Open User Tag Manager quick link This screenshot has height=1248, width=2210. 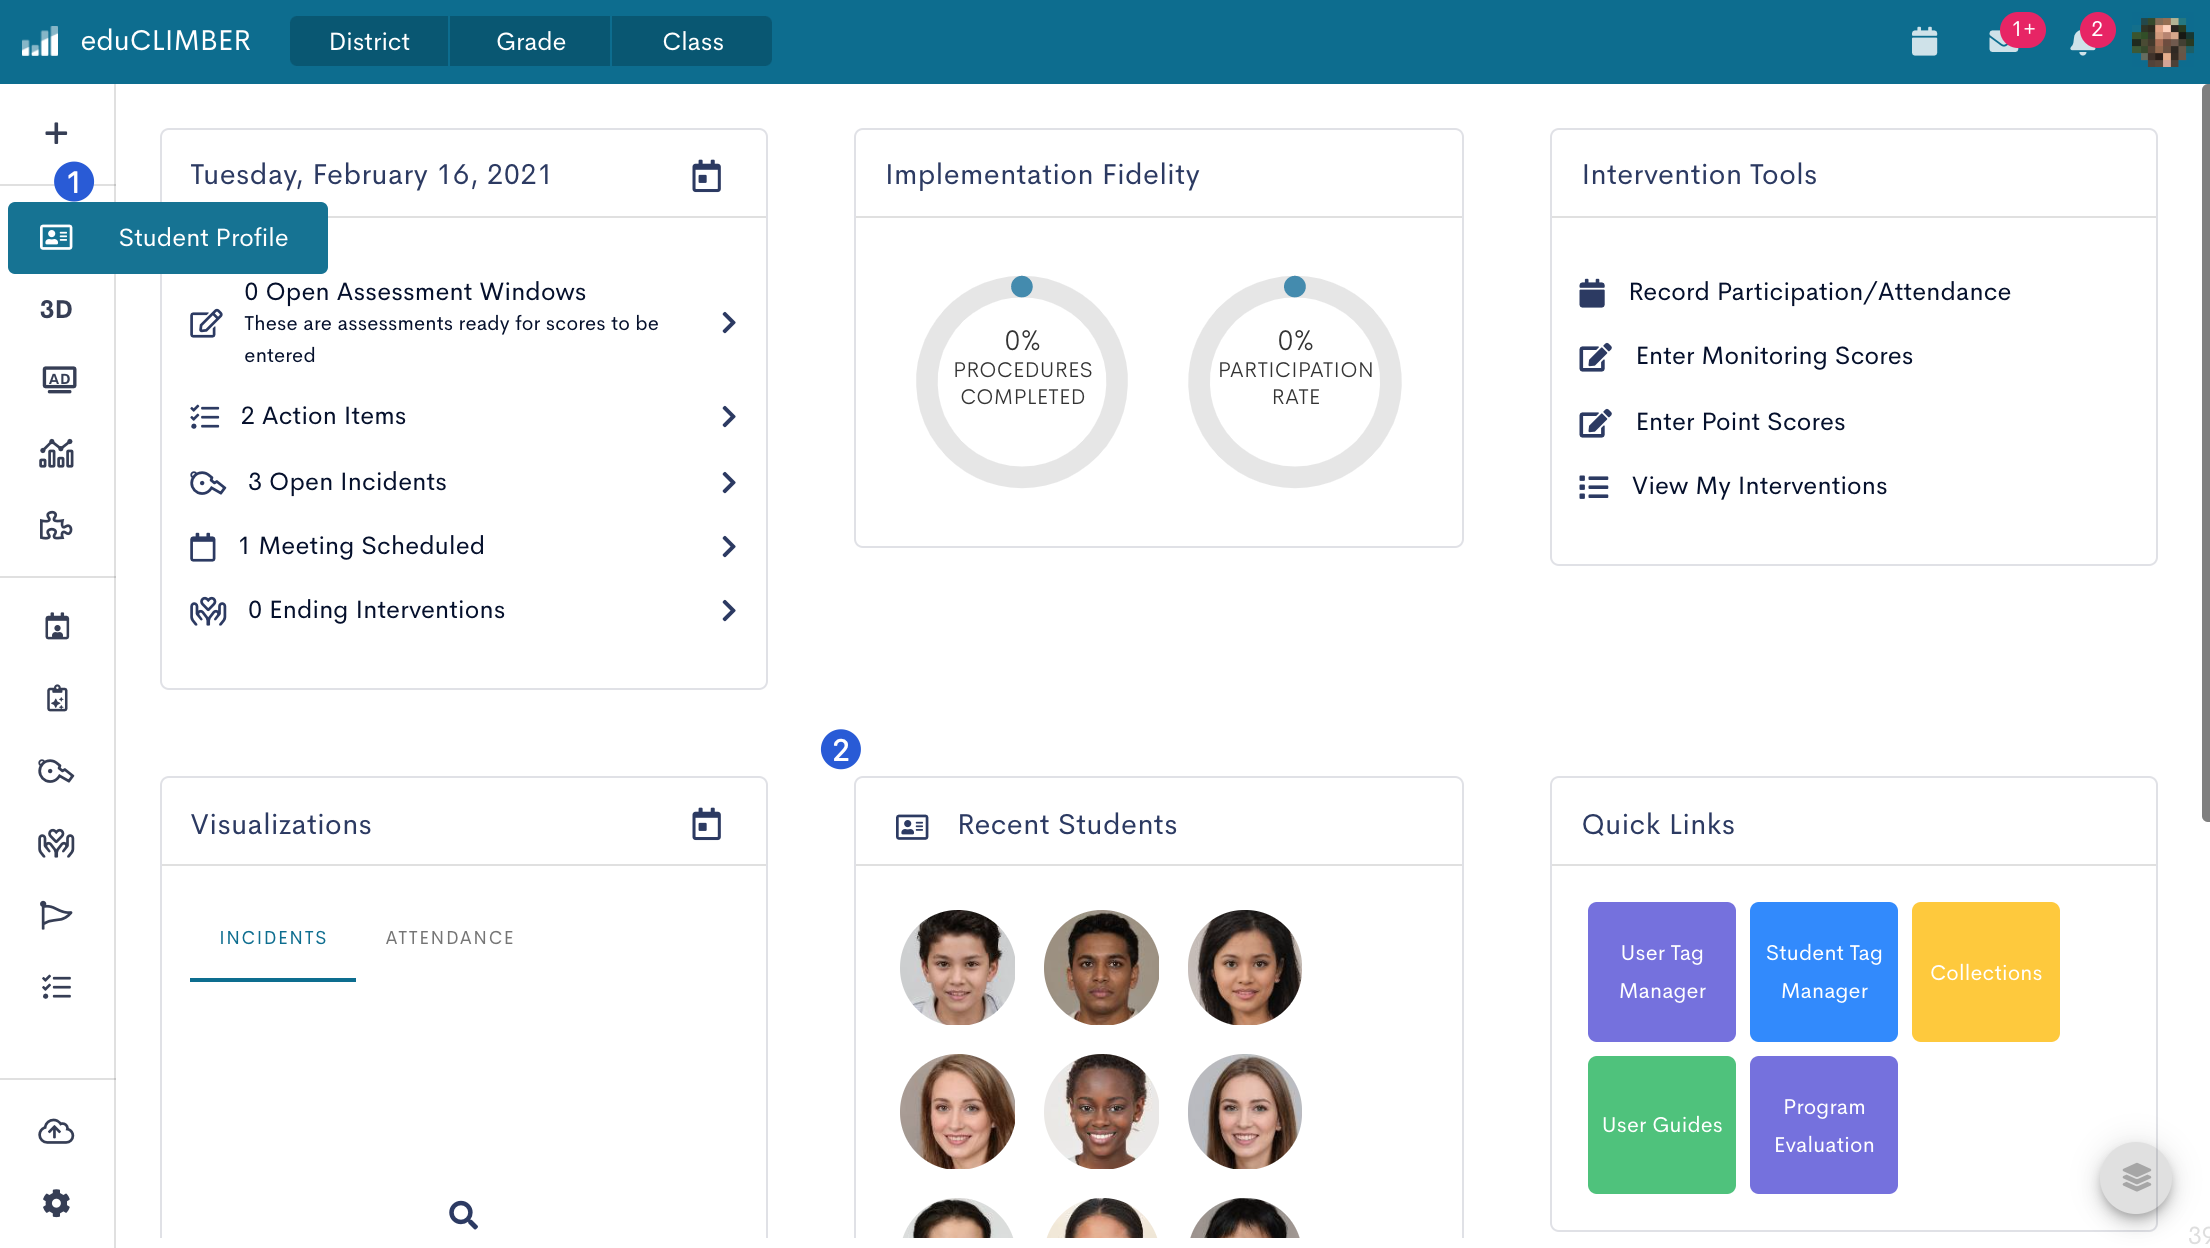point(1662,972)
